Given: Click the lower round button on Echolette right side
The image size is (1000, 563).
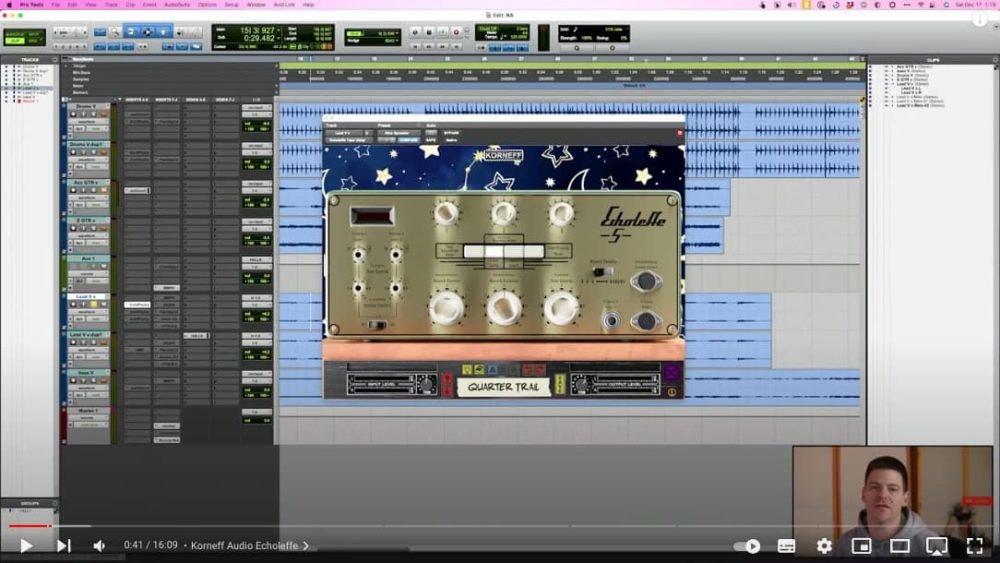Looking at the screenshot, I should pyautogui.click(x=645, y=321).
